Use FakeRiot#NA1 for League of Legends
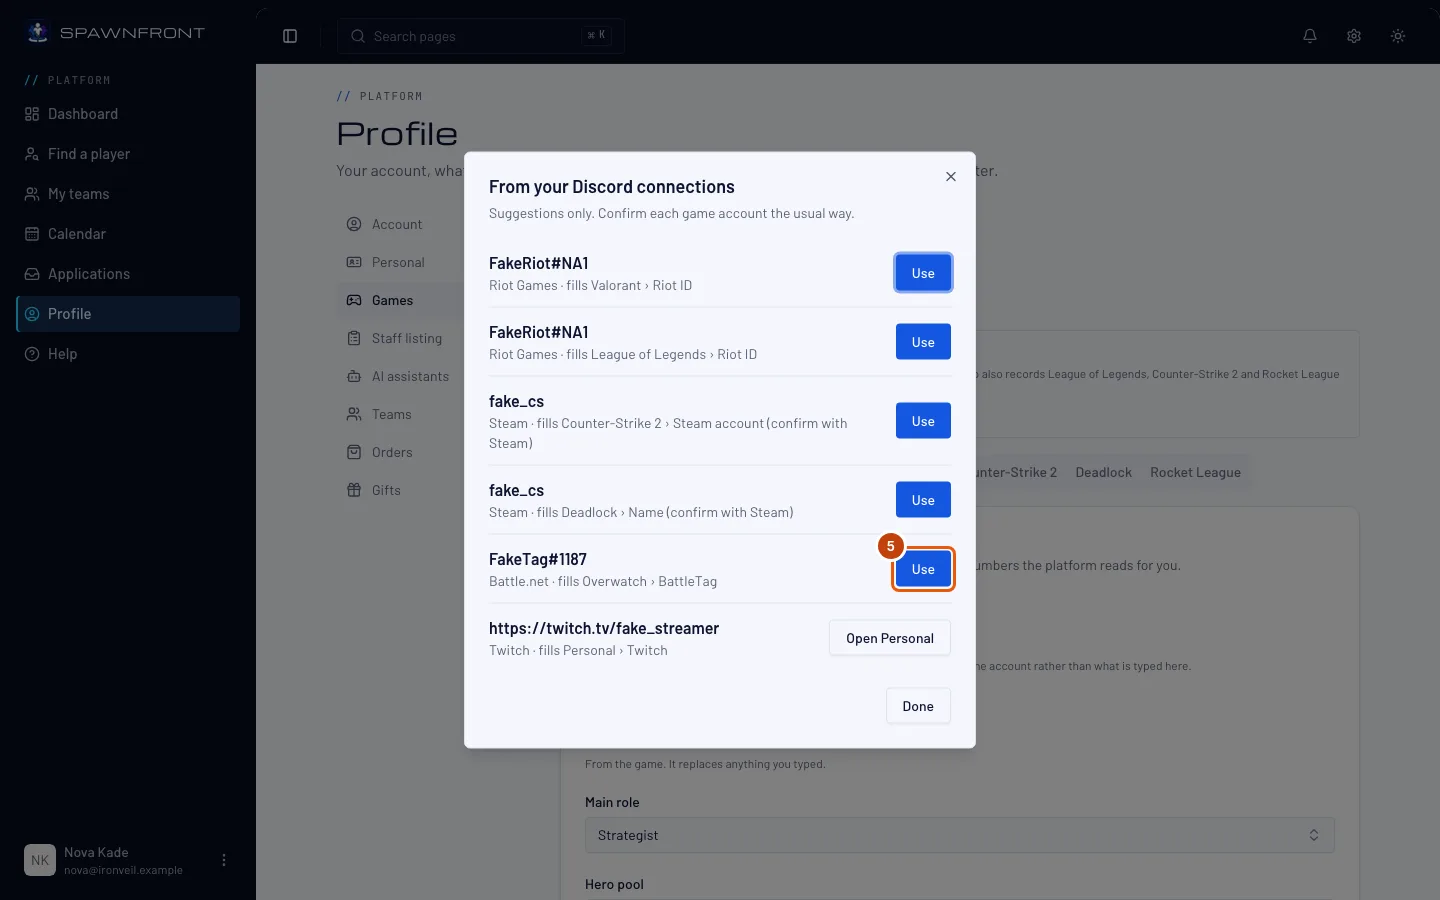Image resolution: width=1440 pixels, height=900 pixels. pos(923,342)
